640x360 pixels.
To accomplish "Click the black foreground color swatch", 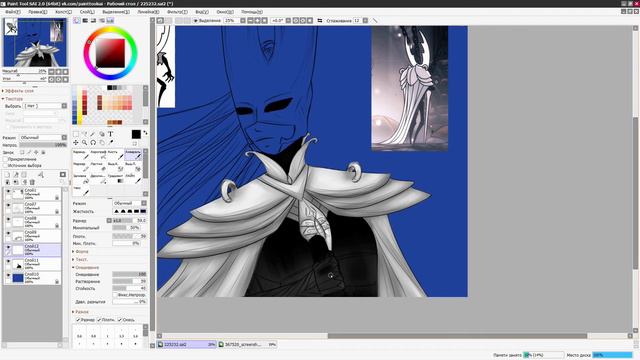I will (136, 134).
